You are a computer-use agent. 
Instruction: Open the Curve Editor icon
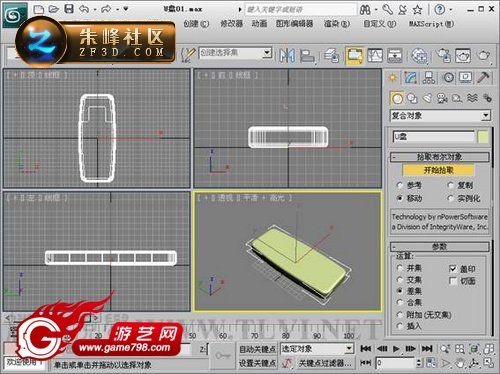(x=375, y=55)
